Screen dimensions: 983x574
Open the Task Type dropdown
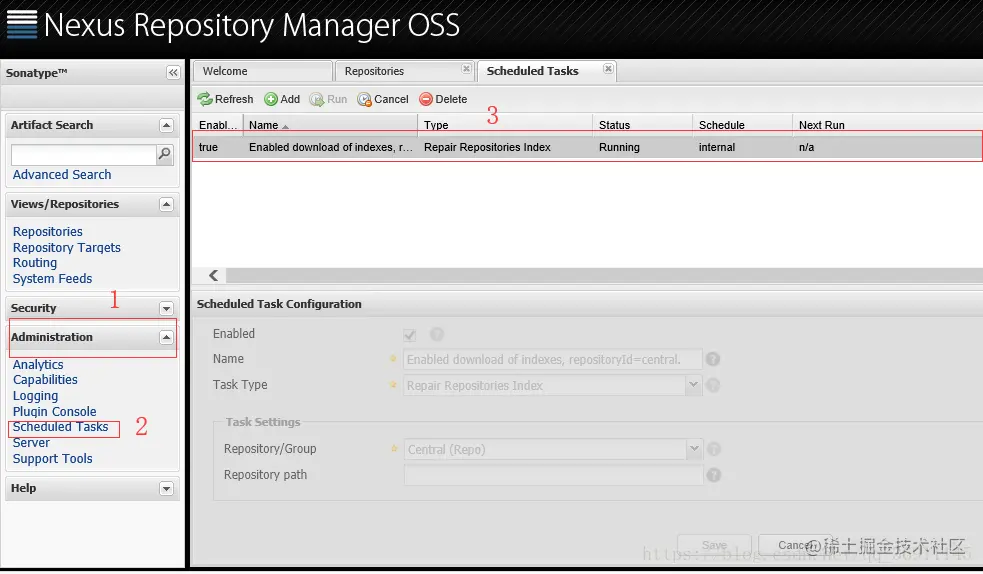694,385
